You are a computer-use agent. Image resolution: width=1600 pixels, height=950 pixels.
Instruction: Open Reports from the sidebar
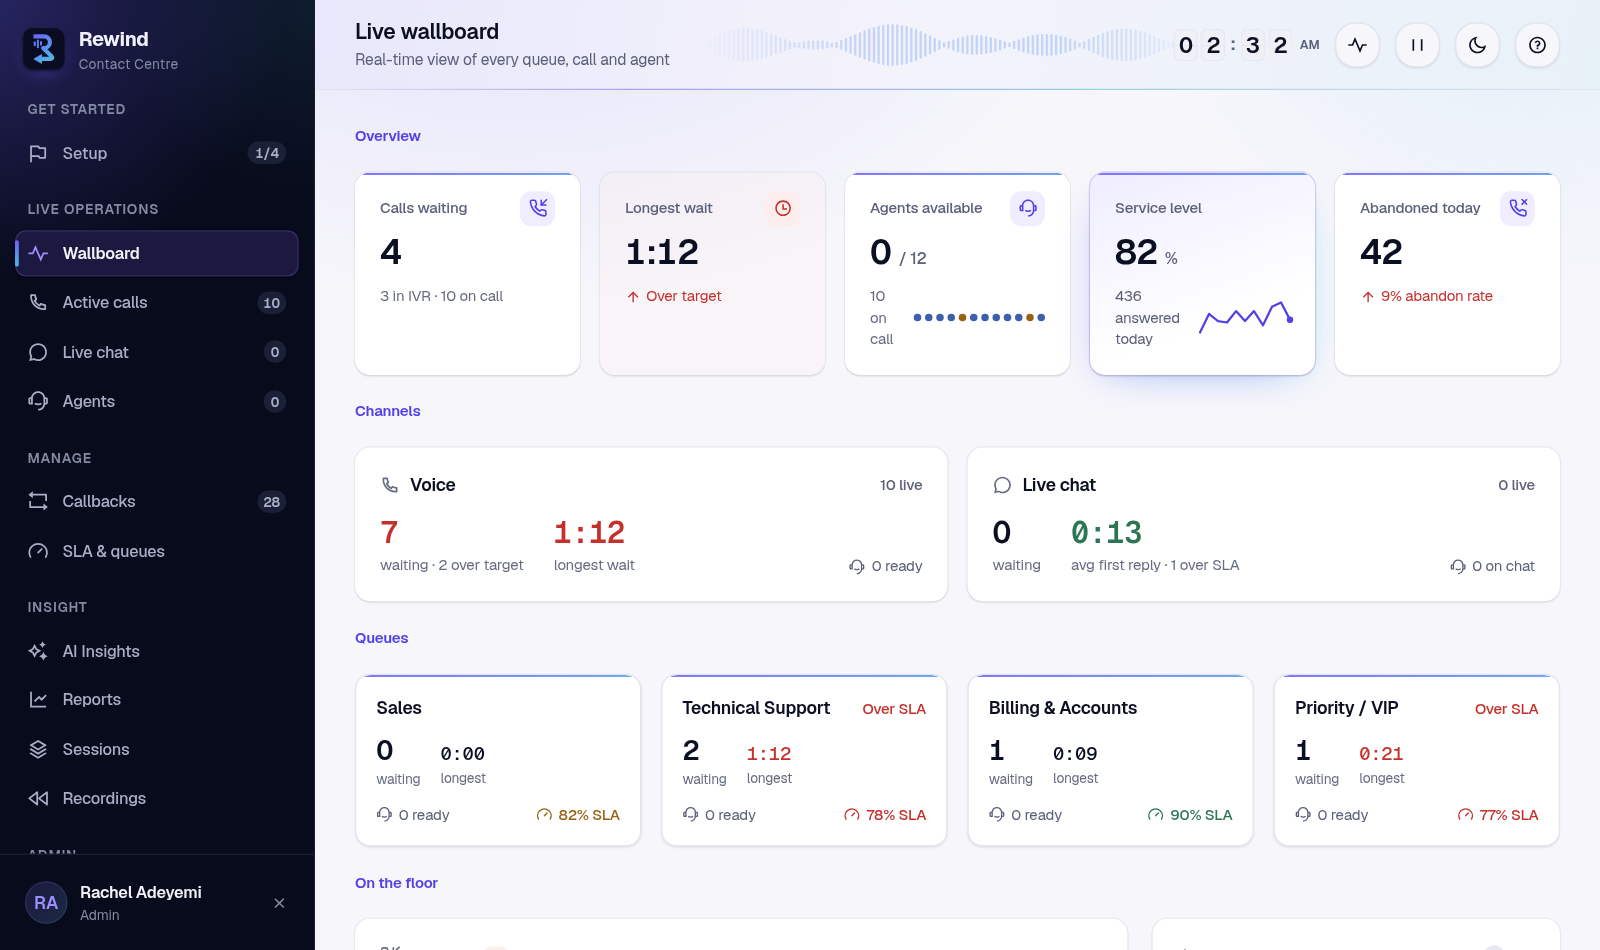(157, 699)
